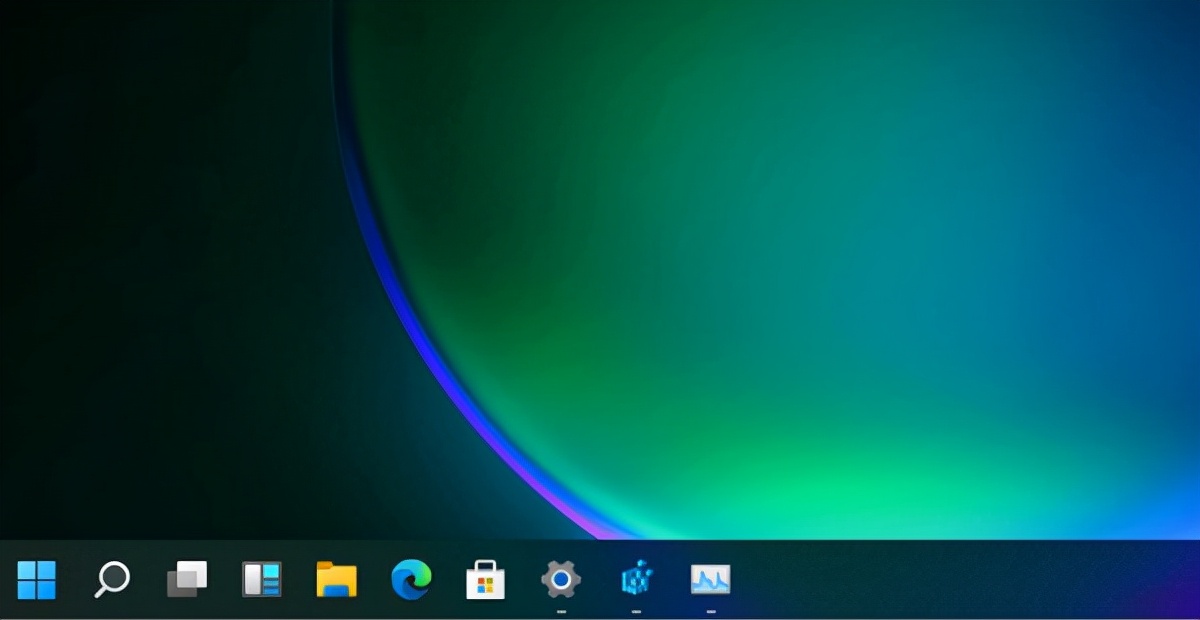The width and height of the screenshot is (1200, 620).
Task: Switch to running Settings gear app
Action: 561,579
